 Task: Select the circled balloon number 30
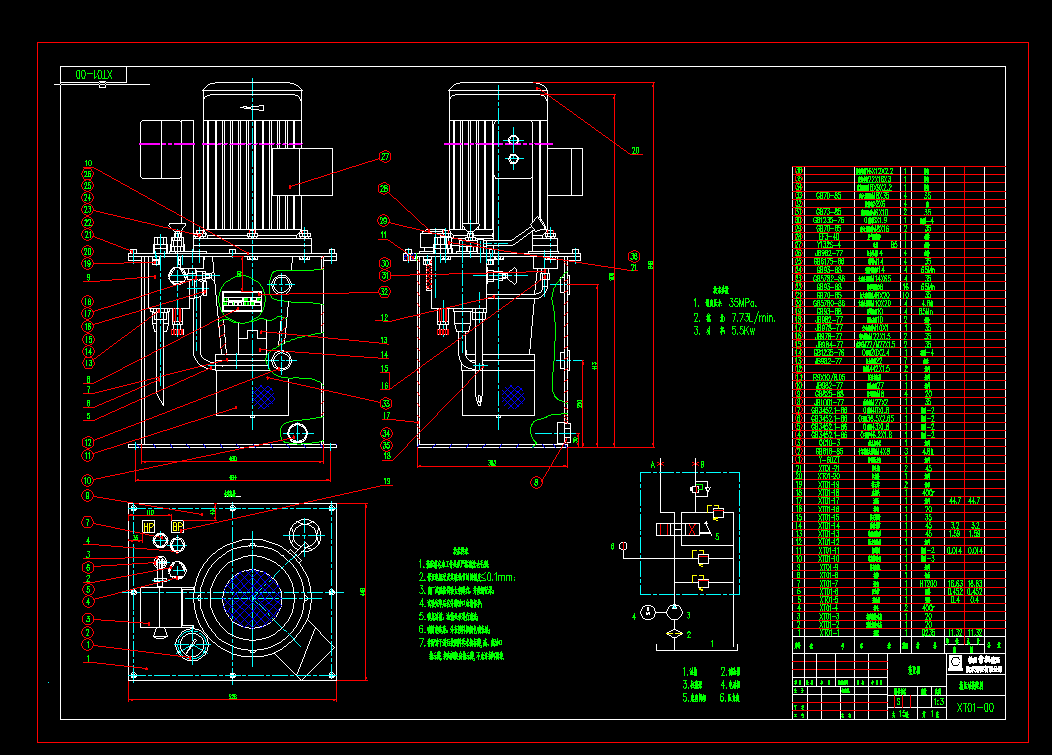tap(385, 264)
